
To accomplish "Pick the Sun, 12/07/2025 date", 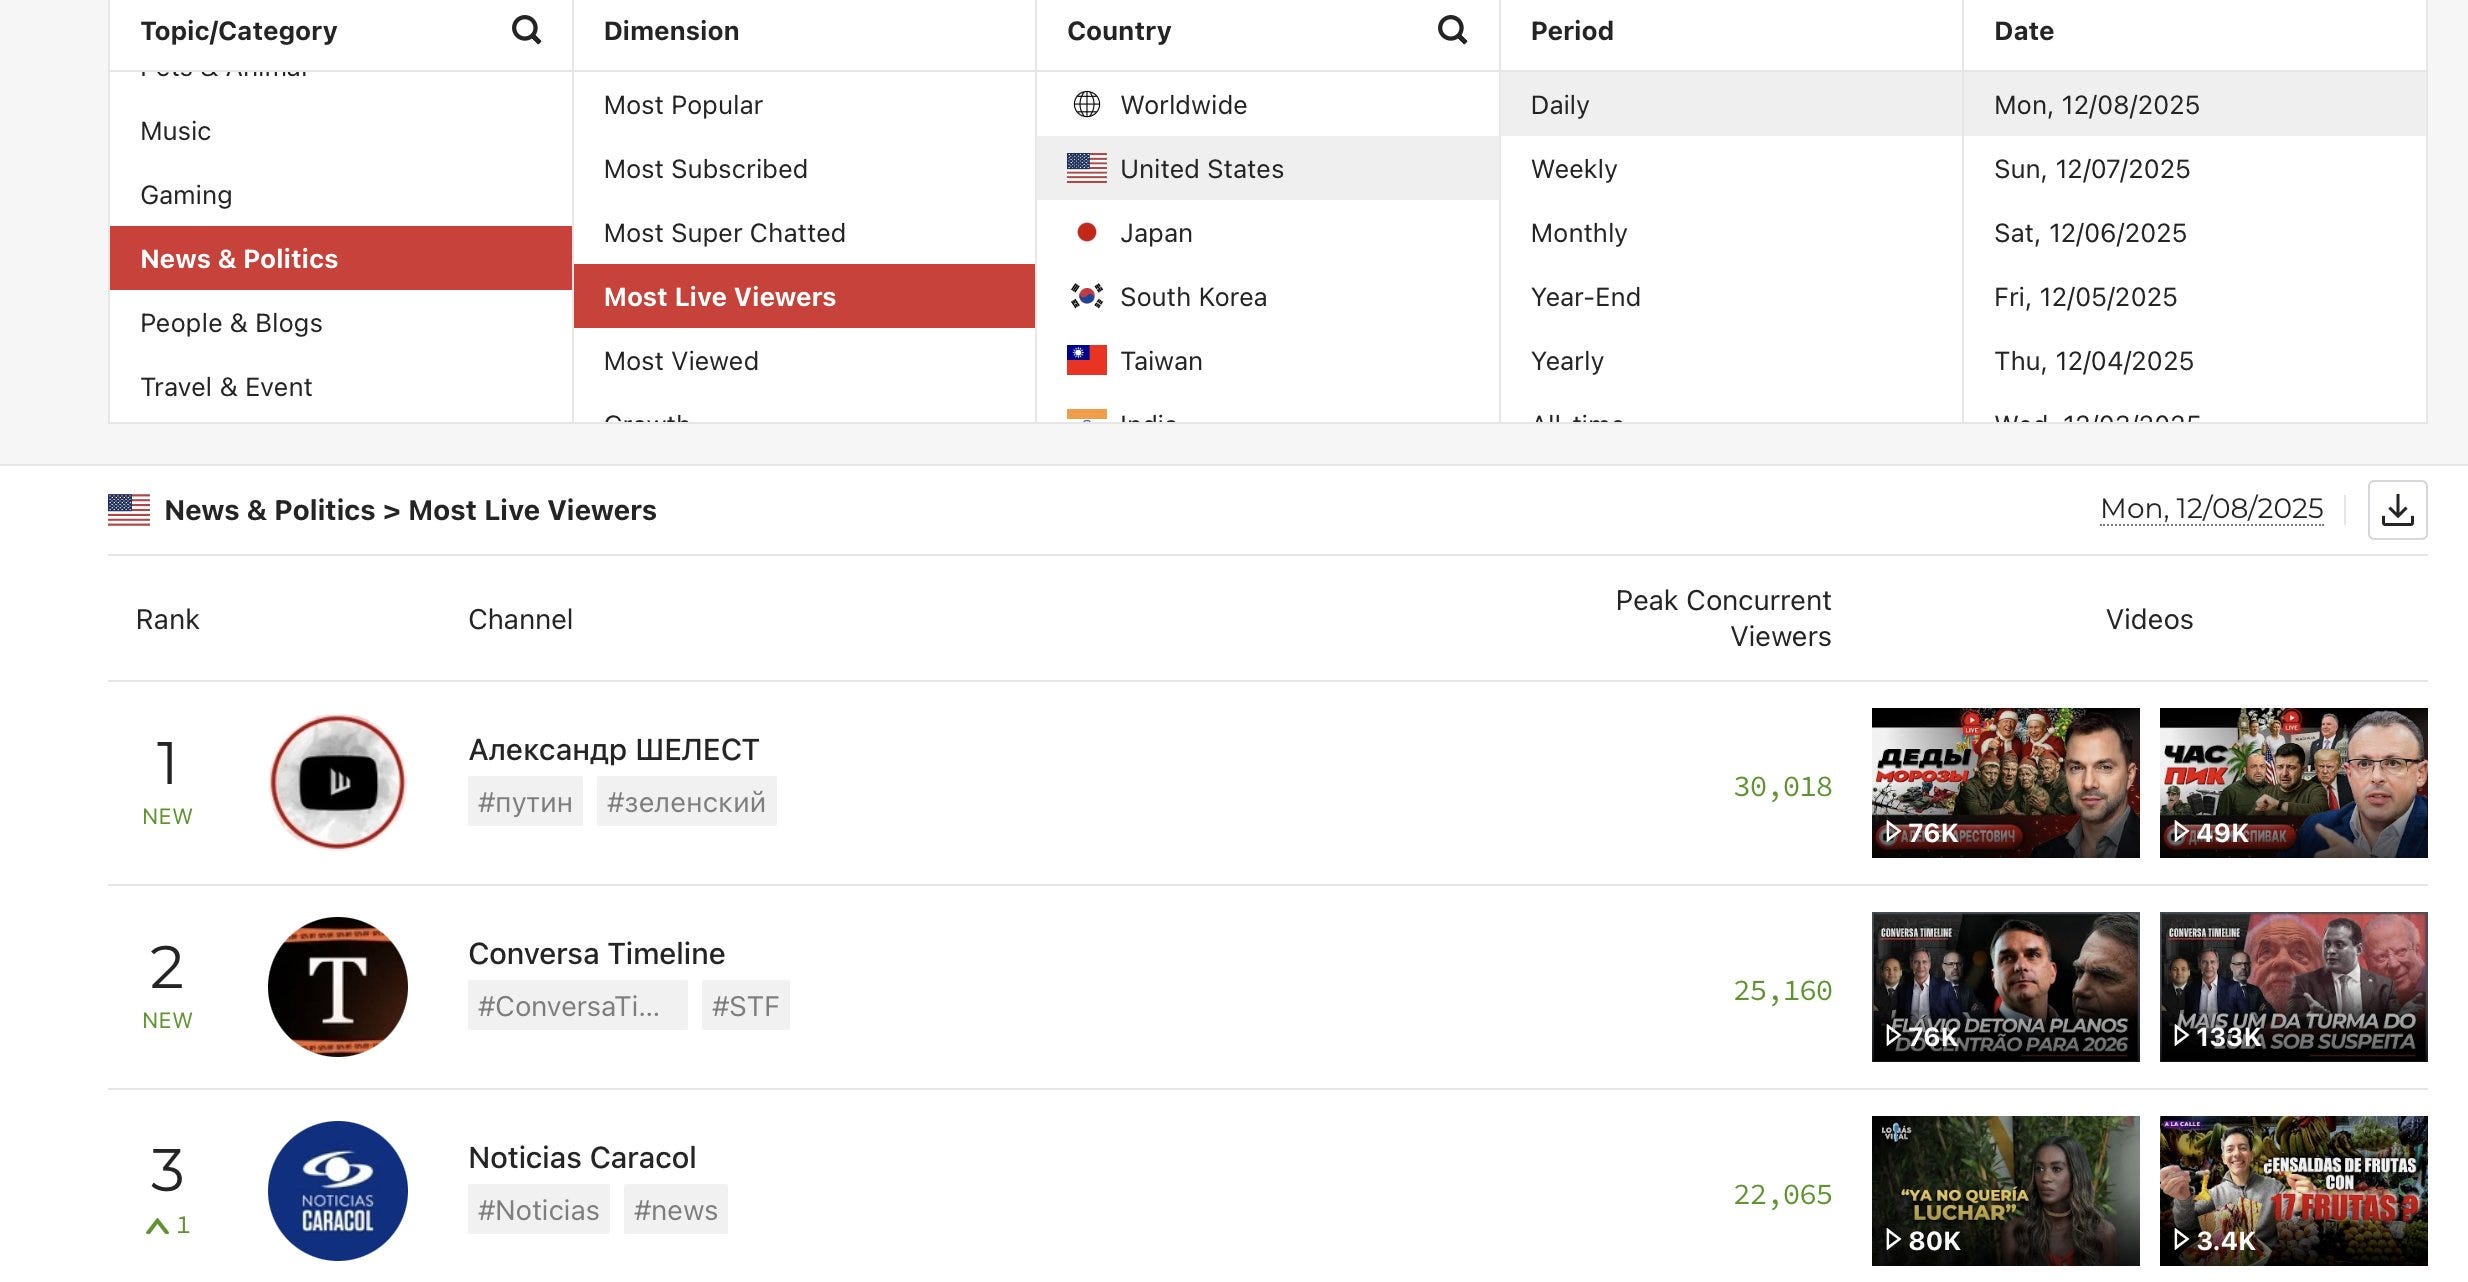I will click(x=2091, y=169).
